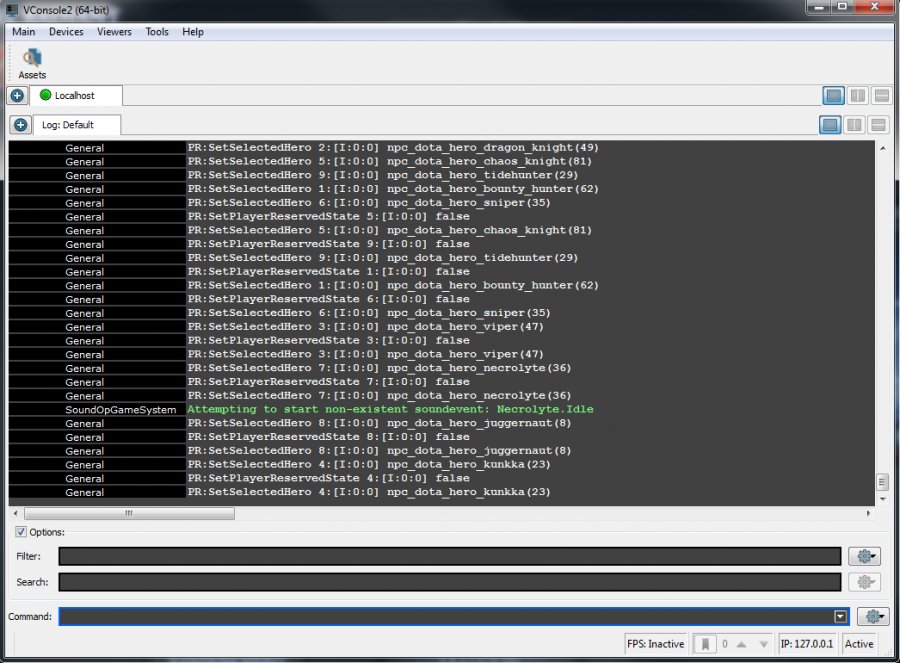Jump to previous bookmark with the up arrow
This screenshot has width=900, height=663.
click(x=743, y=644)
